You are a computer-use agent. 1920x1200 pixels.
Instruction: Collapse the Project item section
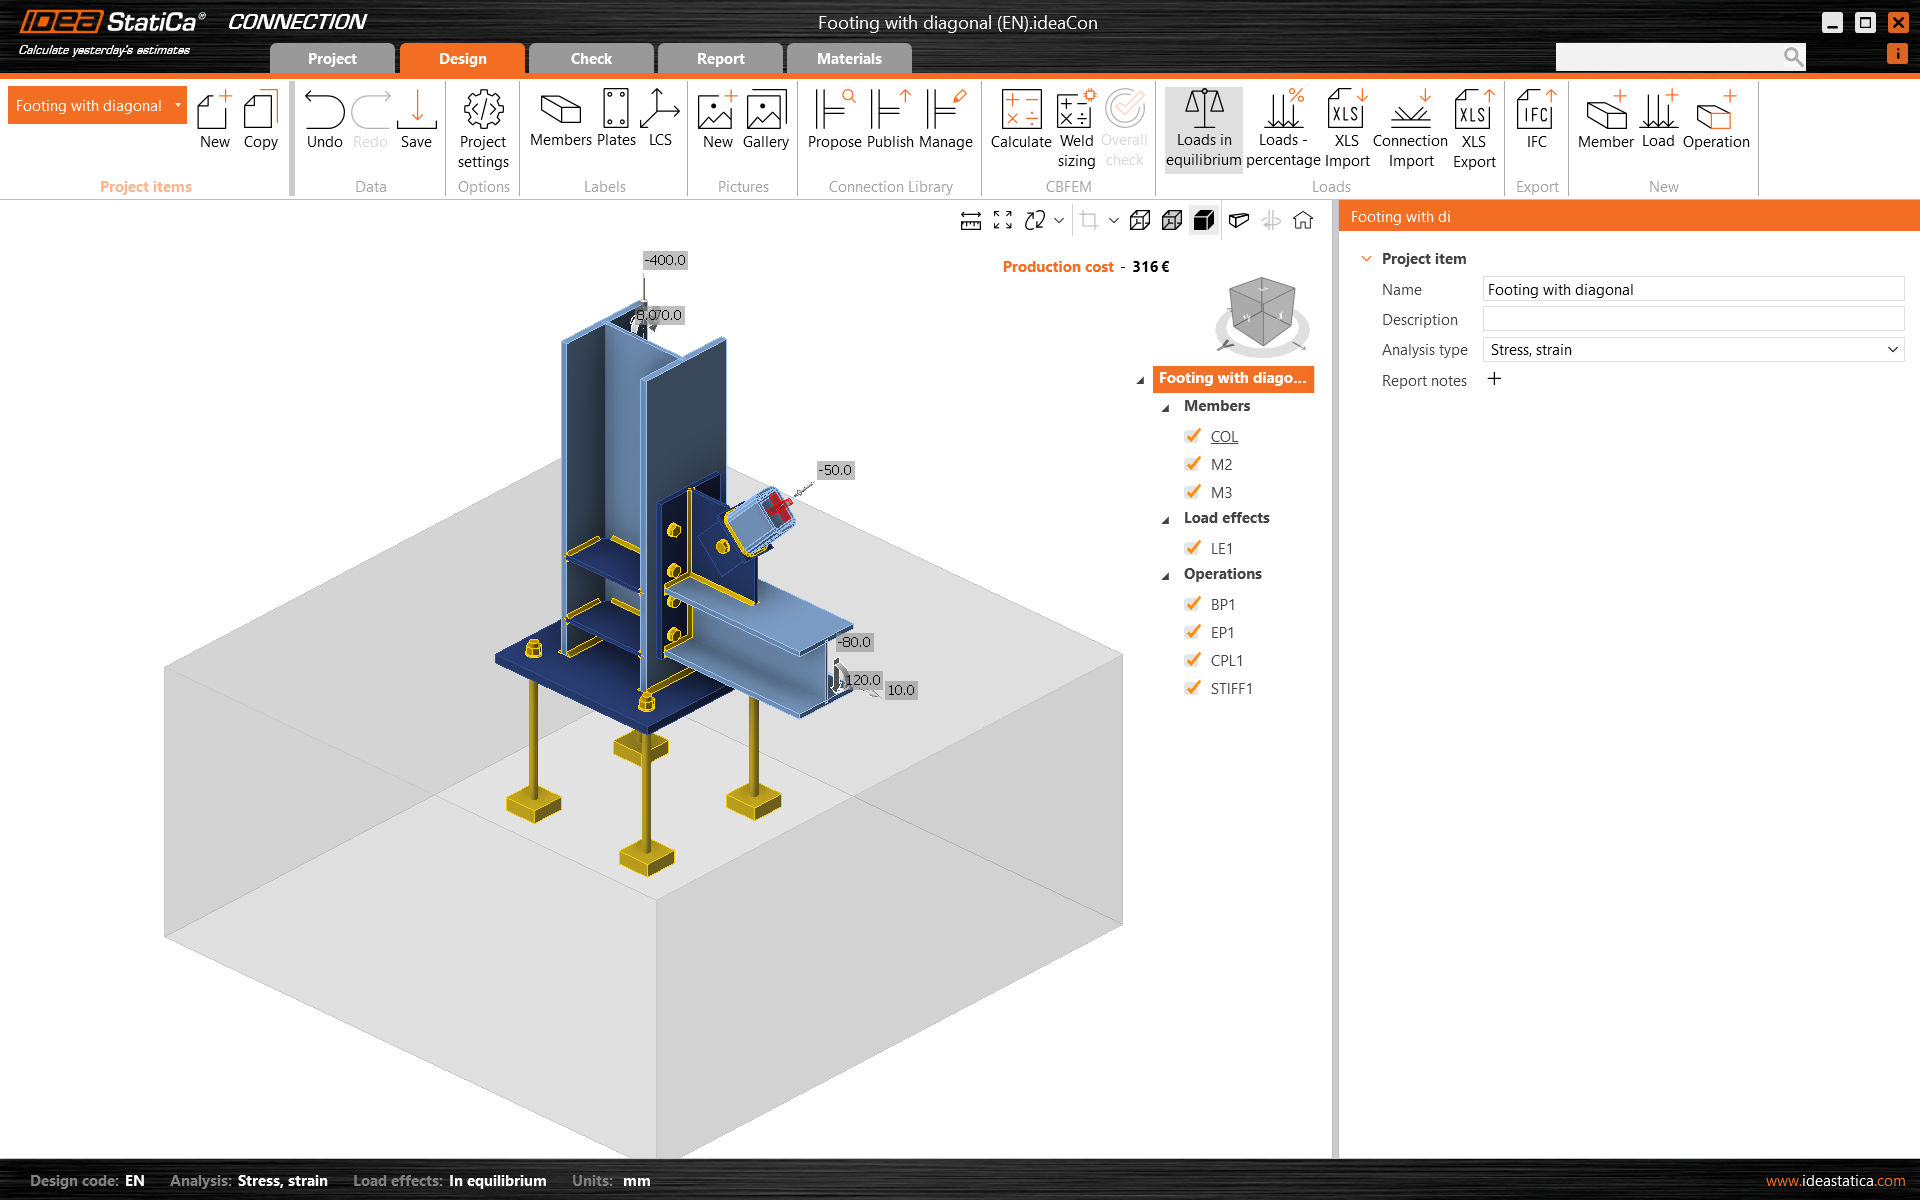(1366, 258)
